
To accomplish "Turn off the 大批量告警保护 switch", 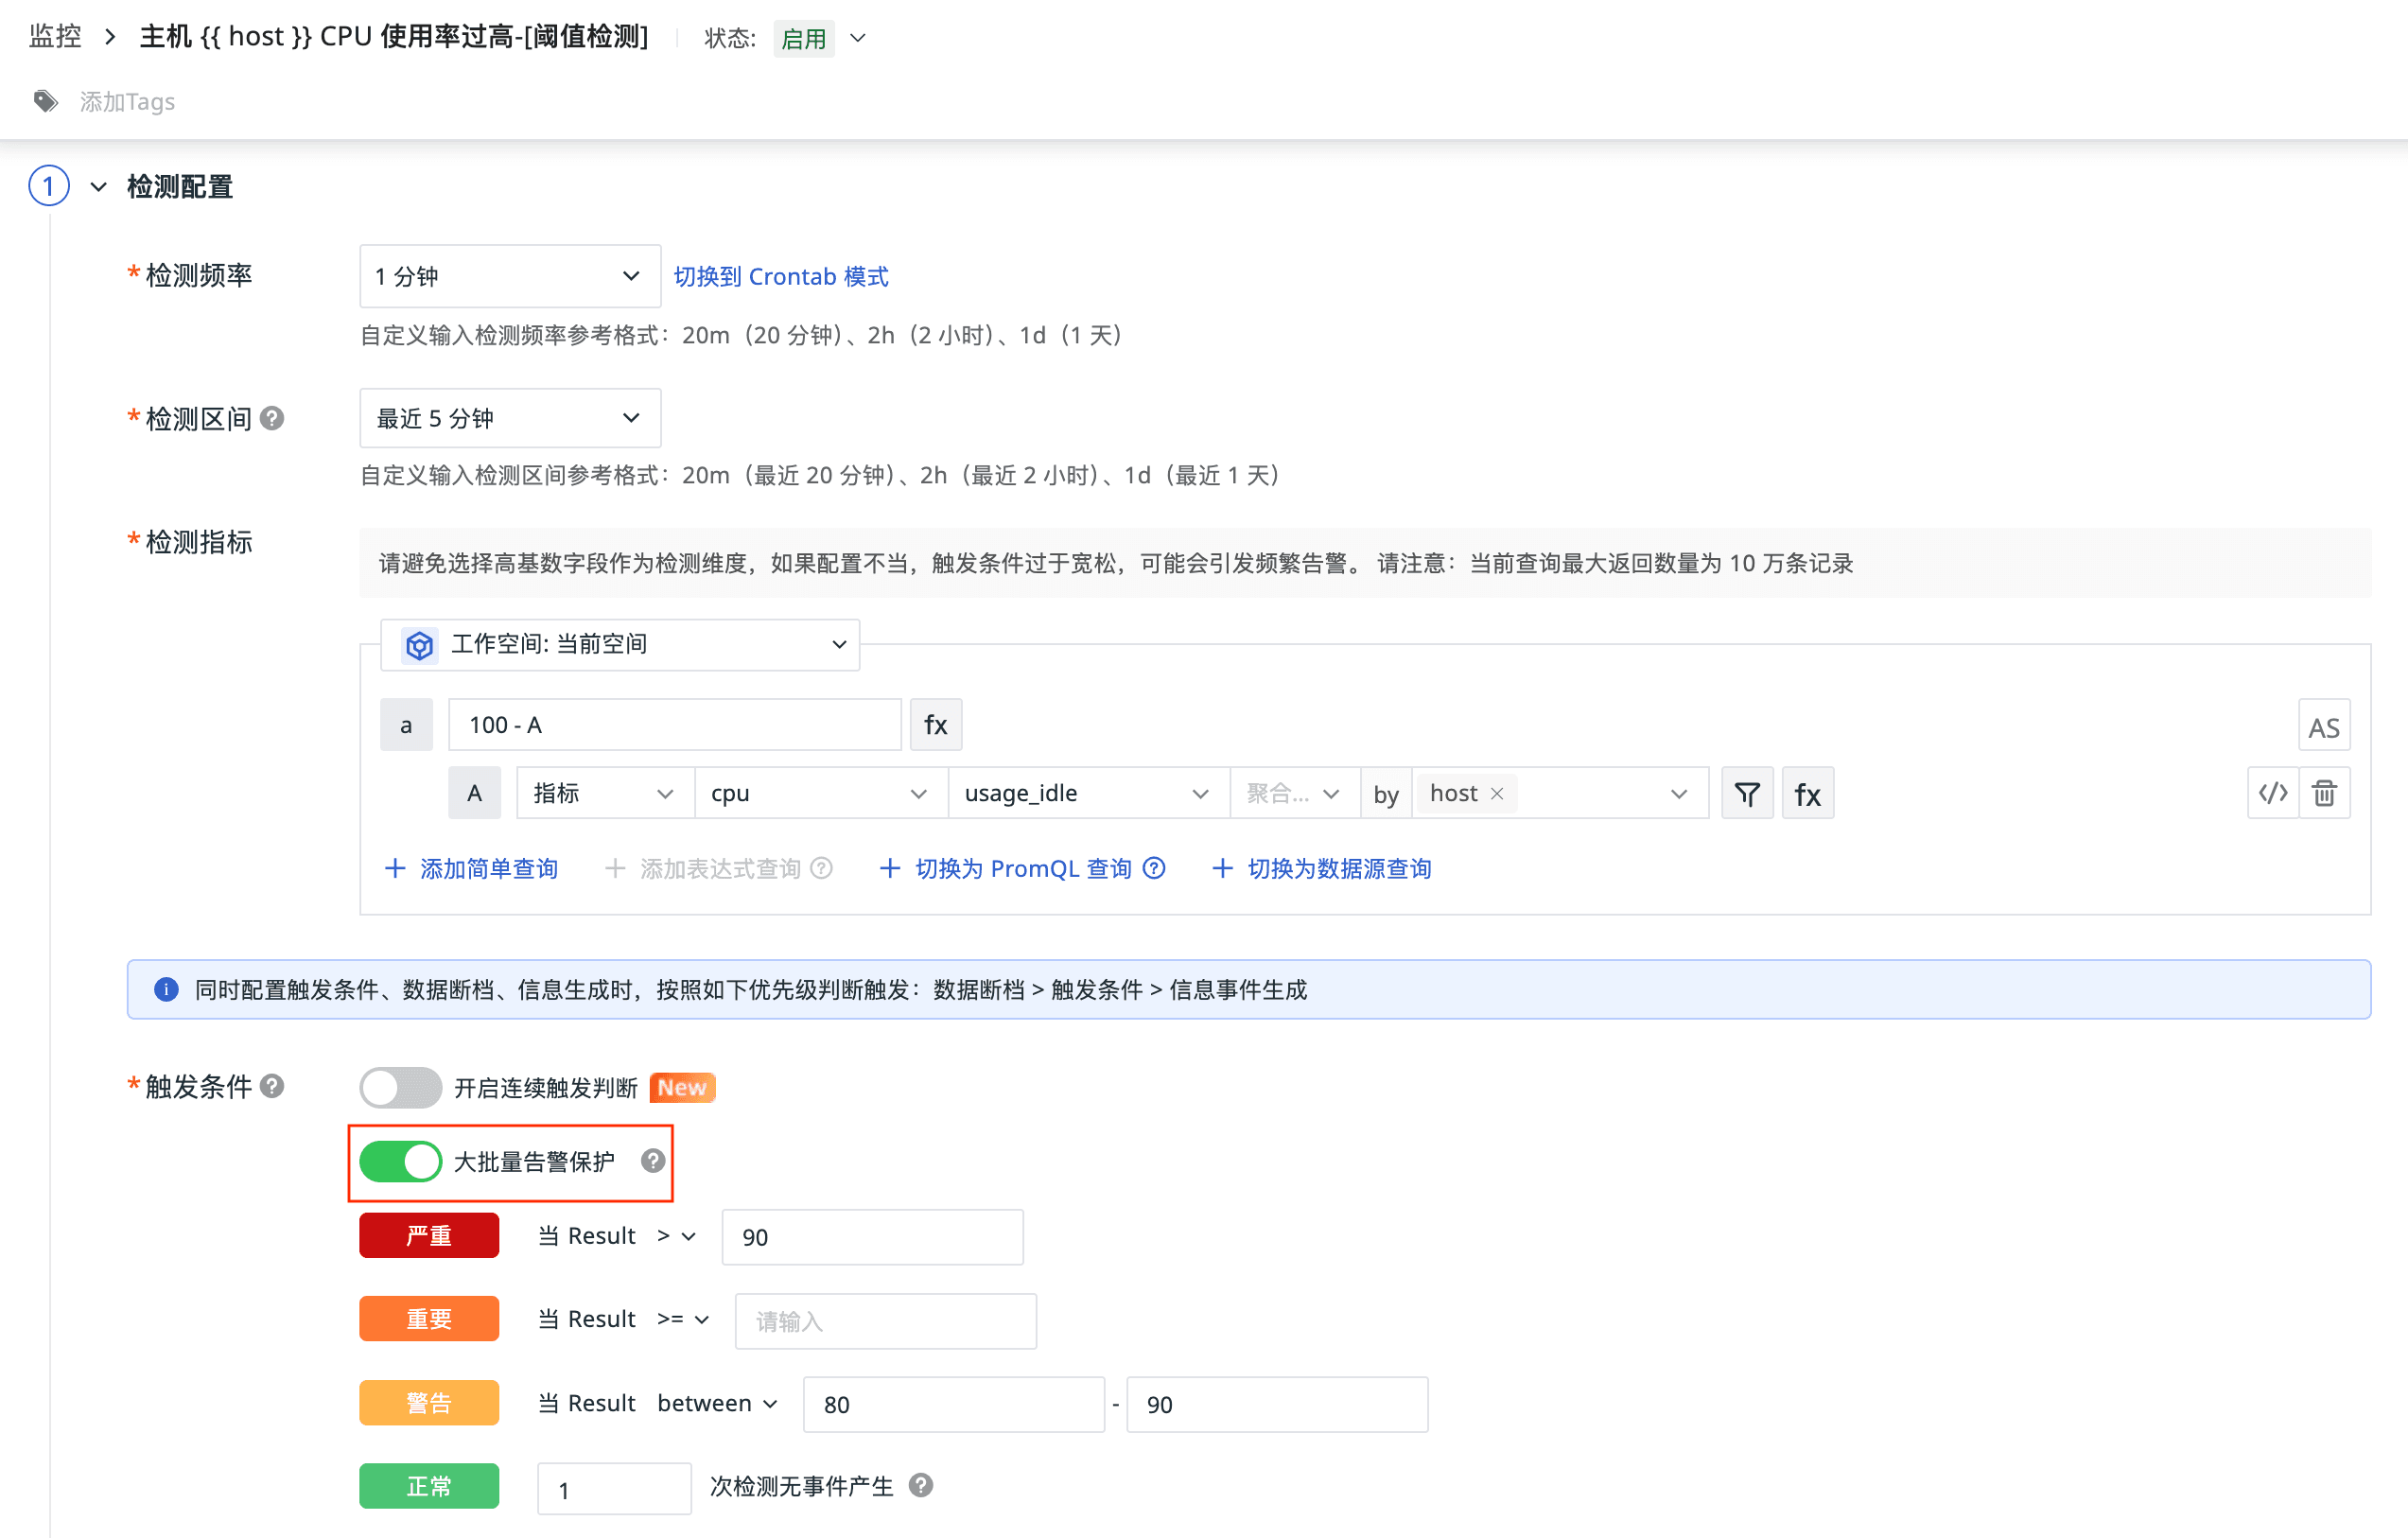I will coord(400,1161).
